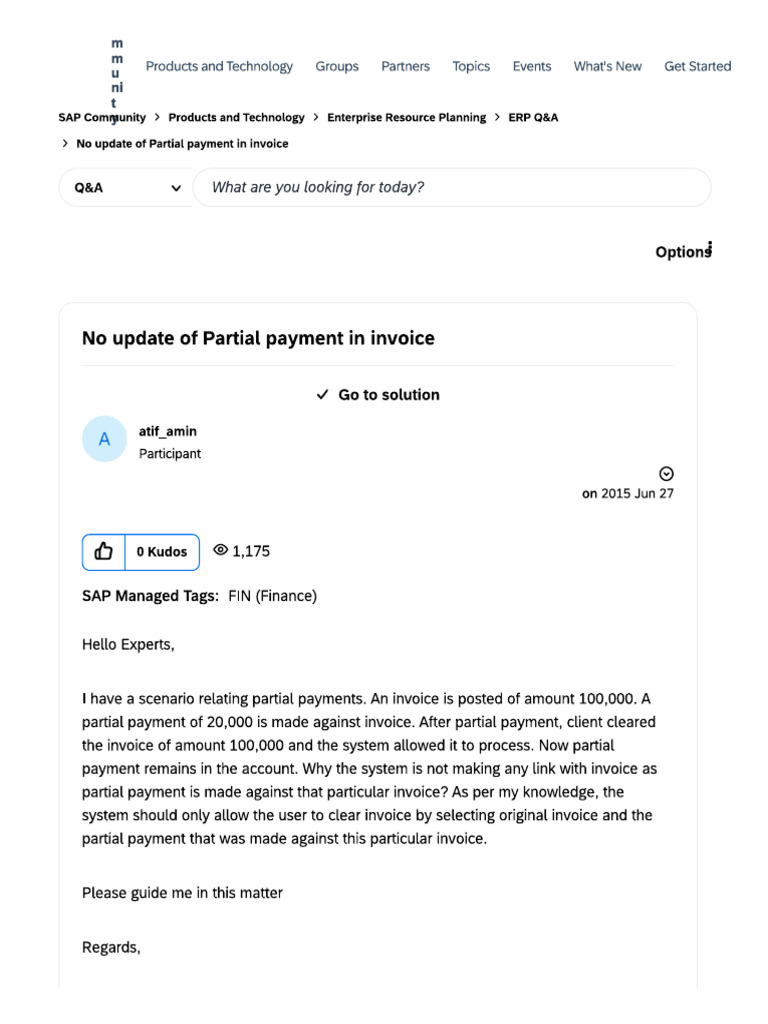
Task: Click the dropdown chevron beside Q&A
Action: click(176, 188)
